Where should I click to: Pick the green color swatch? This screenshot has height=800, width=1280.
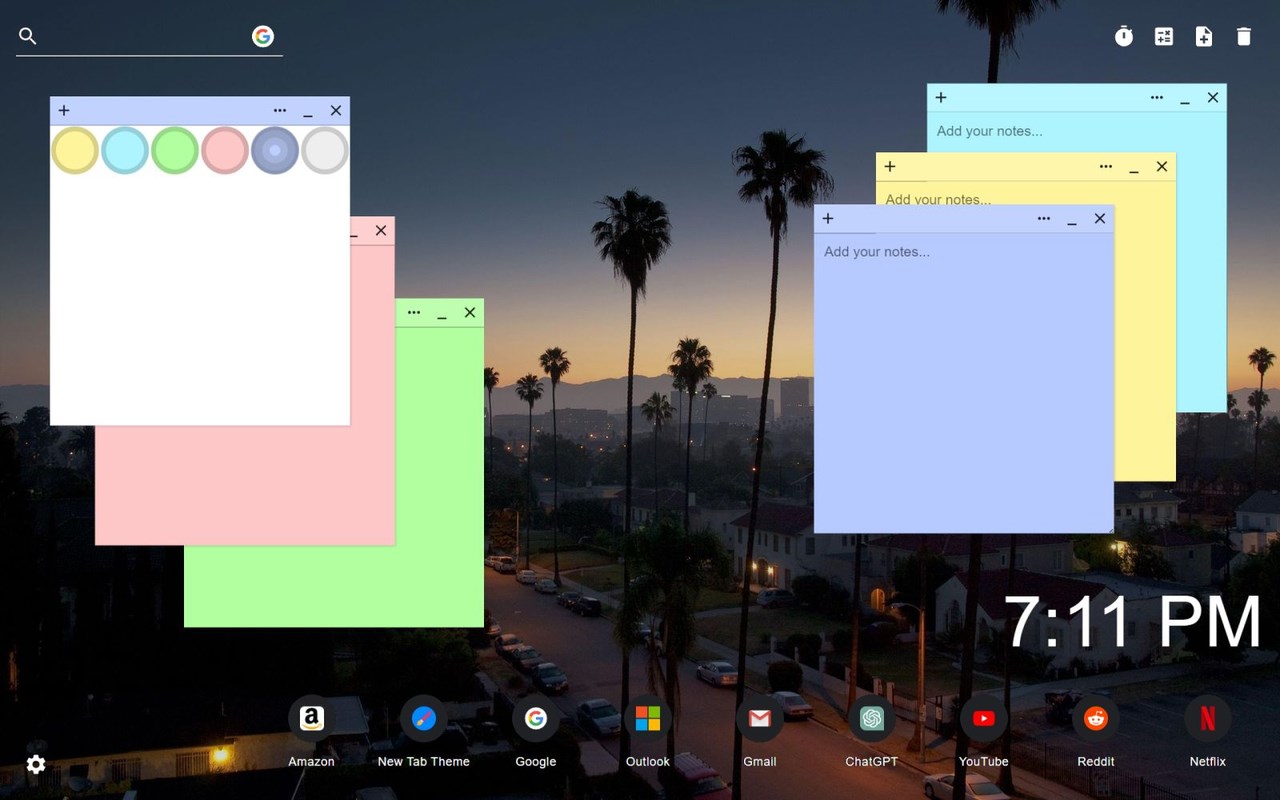pyautogui.click(x=175, y=151)
